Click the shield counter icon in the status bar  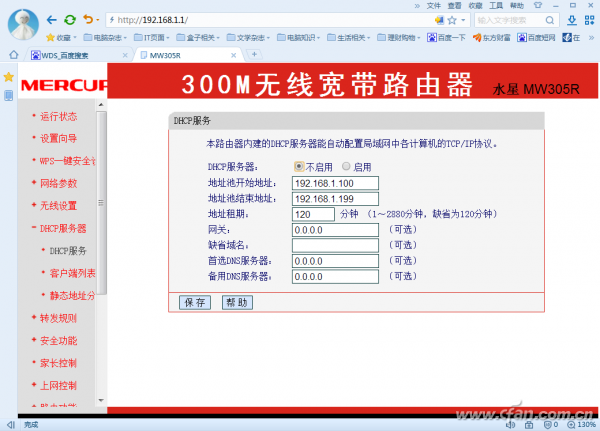(x=551, y=424)
